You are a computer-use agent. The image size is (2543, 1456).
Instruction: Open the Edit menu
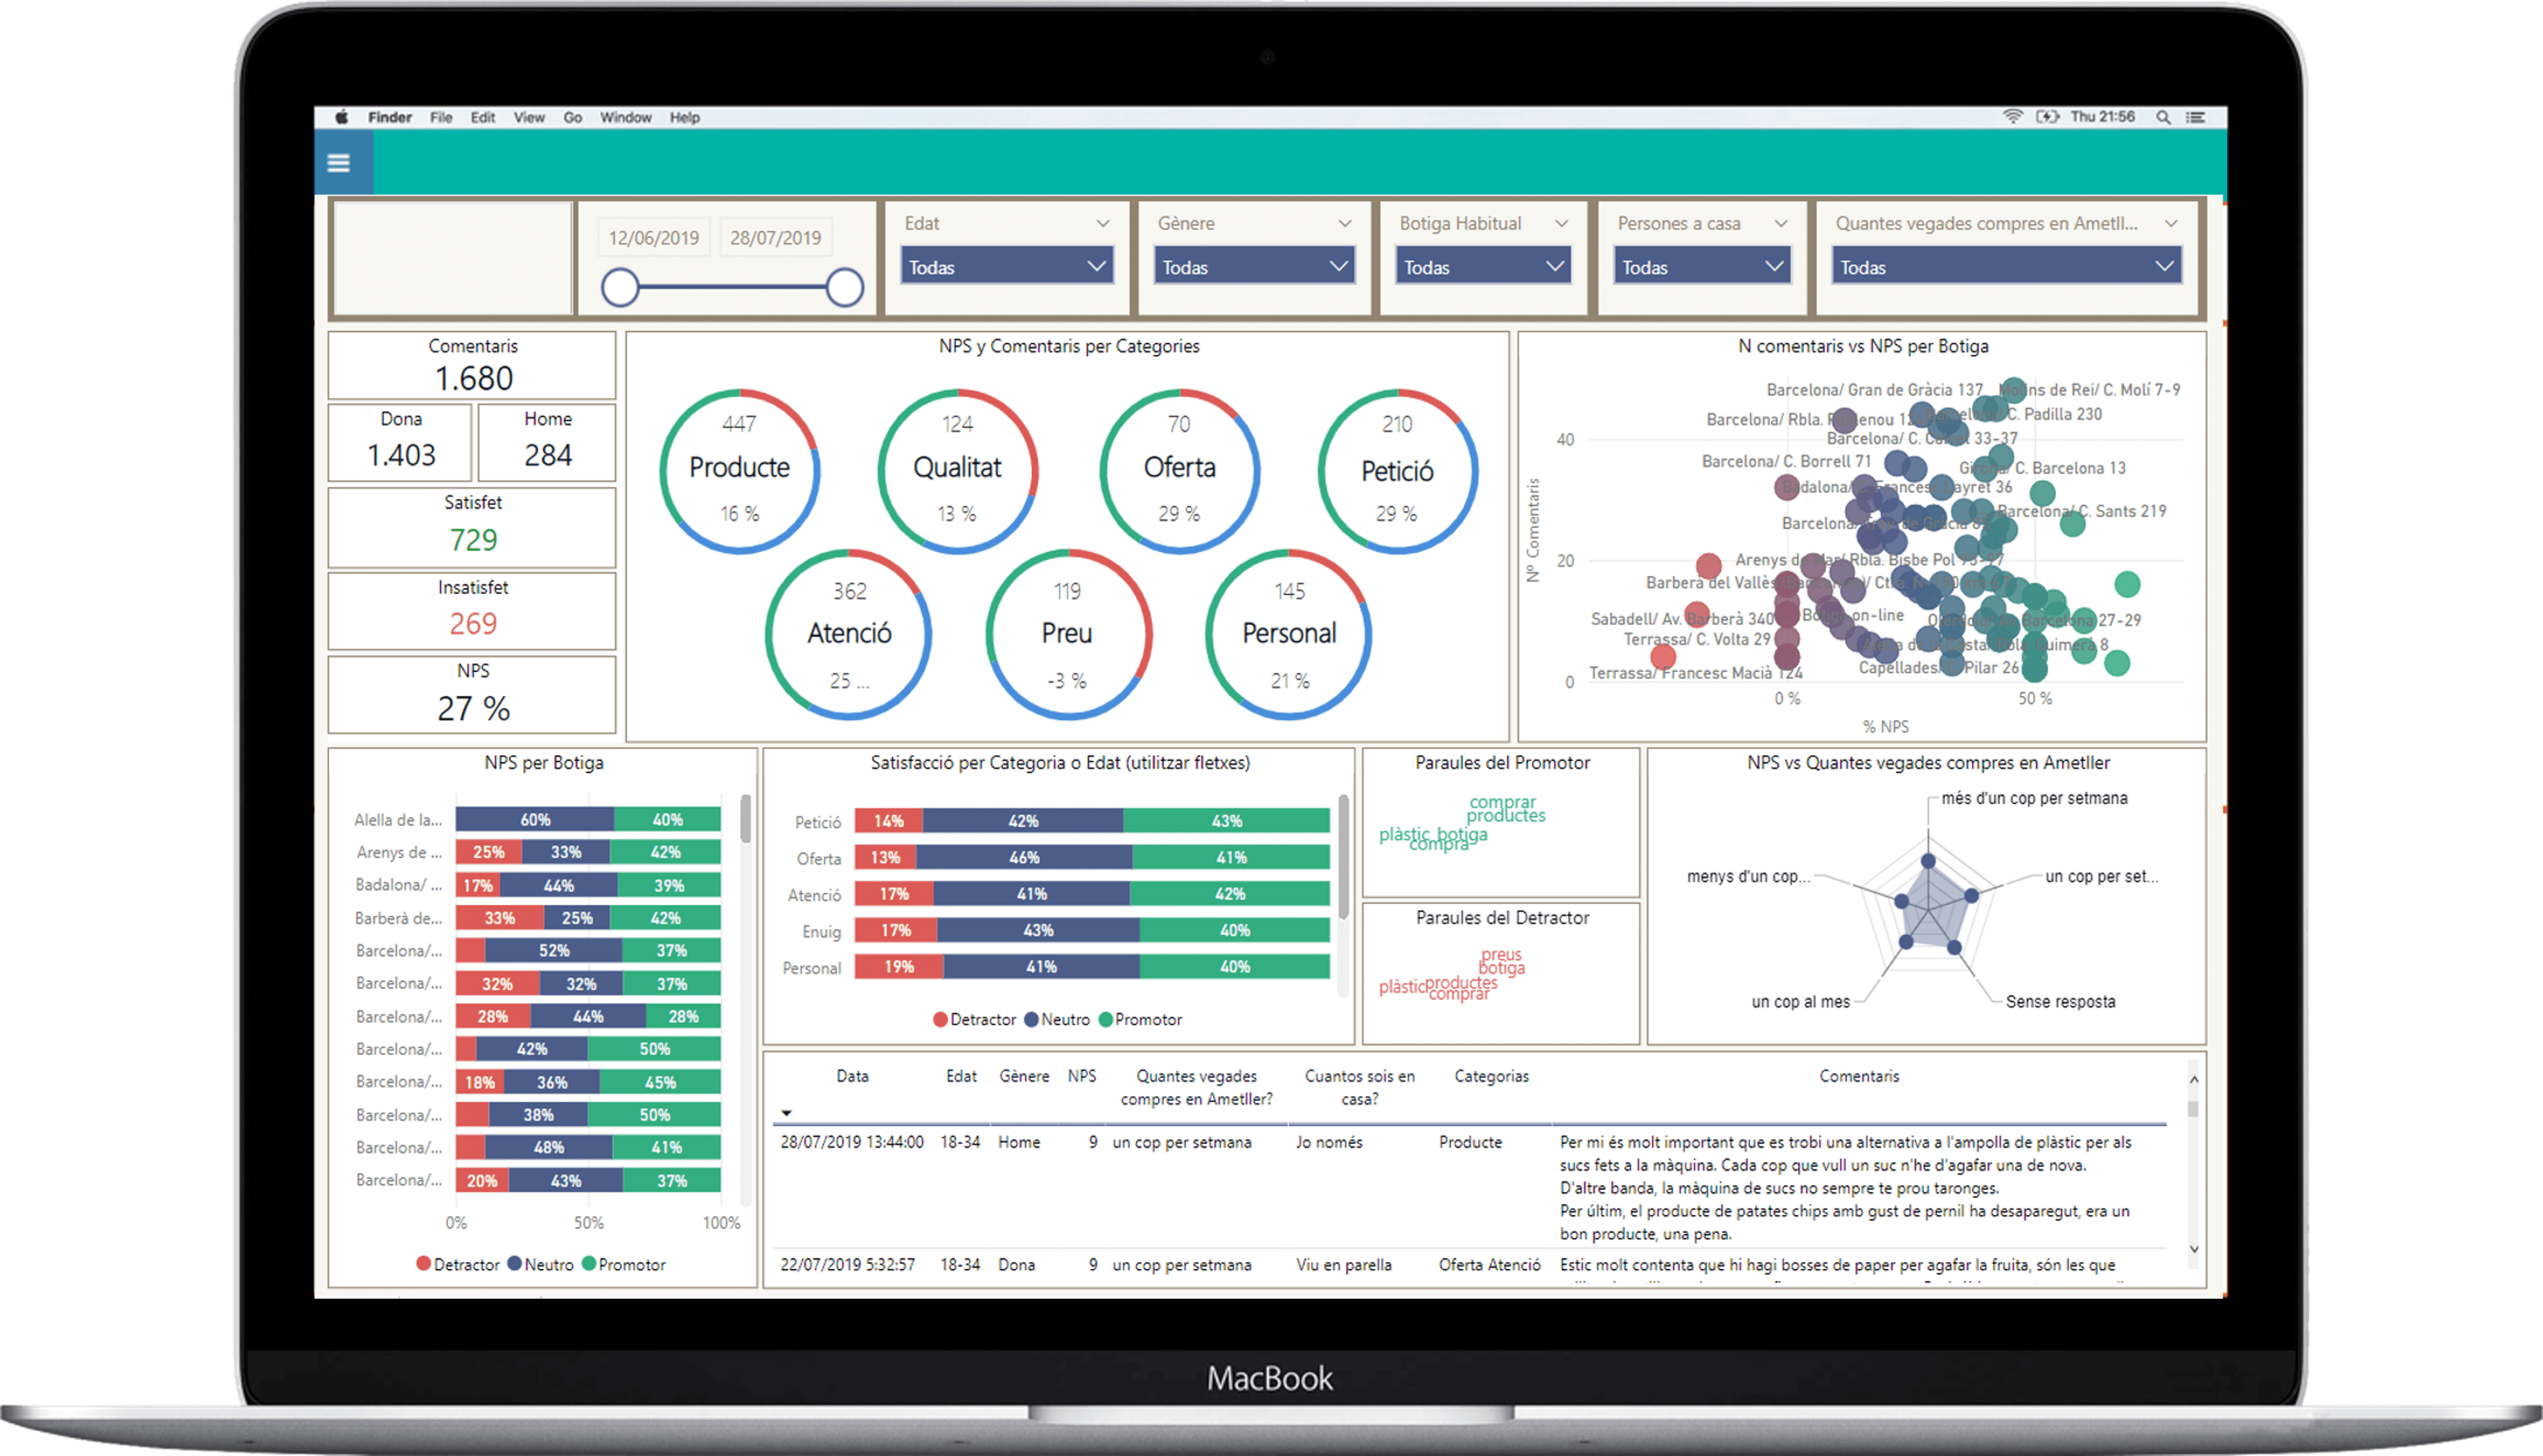(483, 117)
